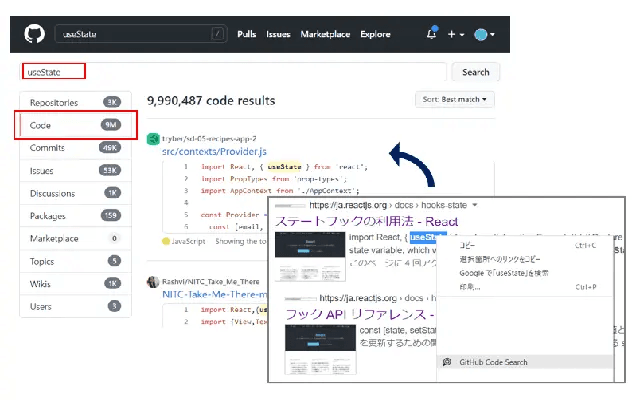This screenshot has width=640, height=400.
Task: Click the header search box containing useState
Action: [141, 34]
